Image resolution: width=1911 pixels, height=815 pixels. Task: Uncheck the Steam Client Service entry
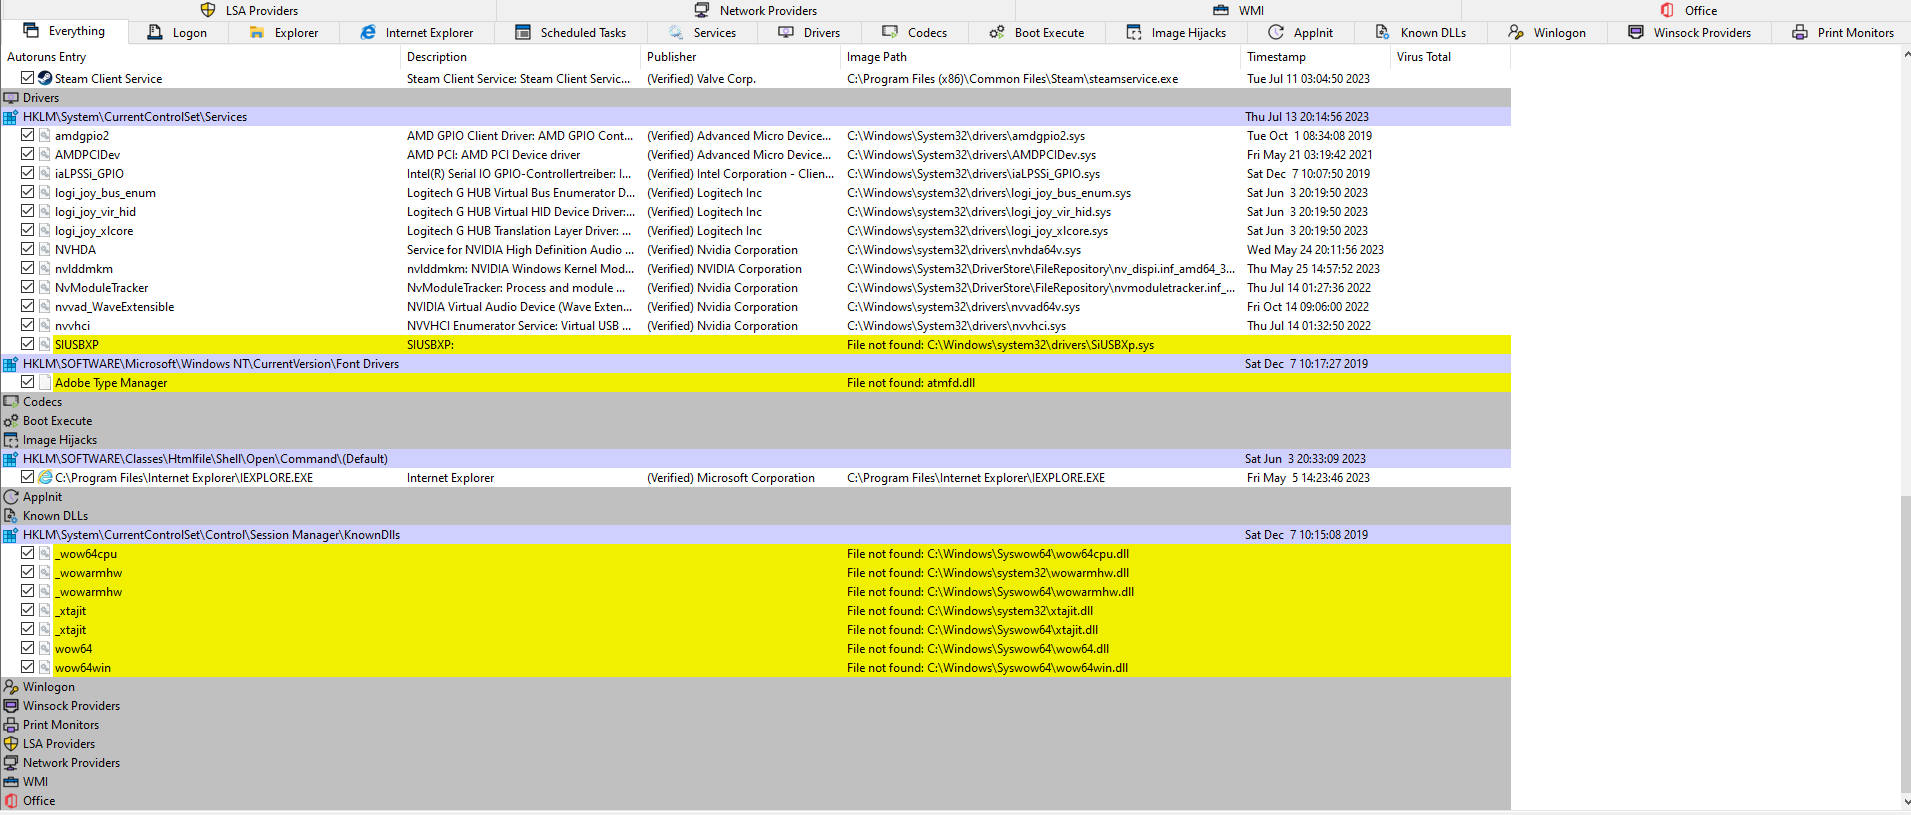pos(28,77)
